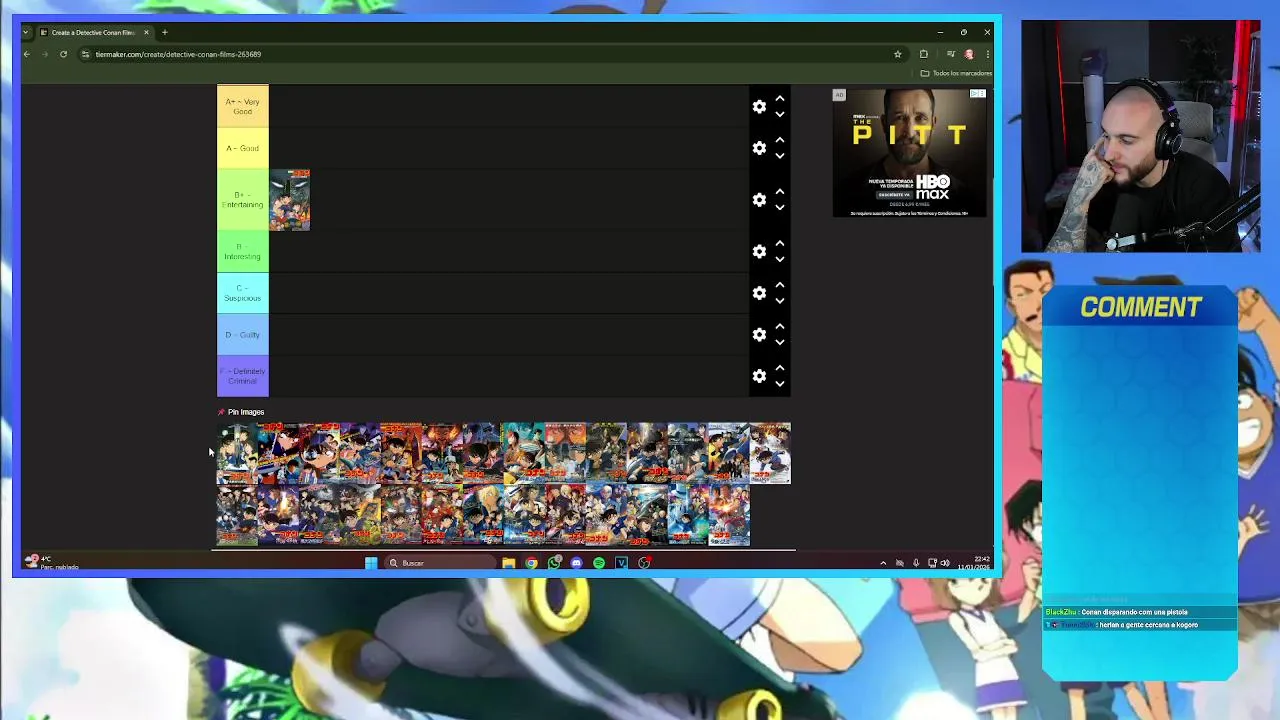The height and width of the screenshot is (720, 1280).
Task: Open settings gear for the B Interesting row
Action: [759, 251]
